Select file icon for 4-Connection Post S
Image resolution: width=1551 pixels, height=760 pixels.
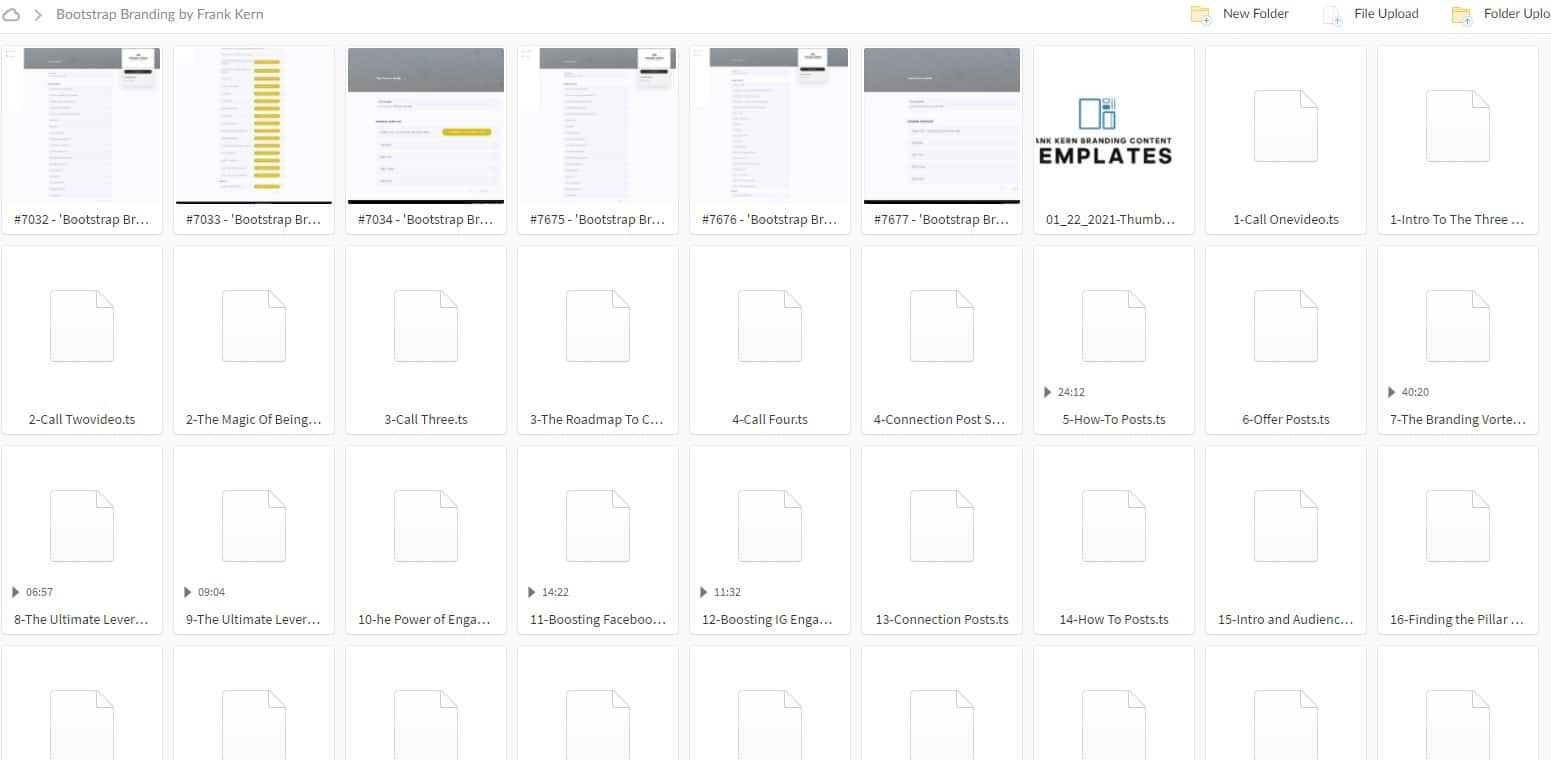pyautogui.click(x=942, y=325)
